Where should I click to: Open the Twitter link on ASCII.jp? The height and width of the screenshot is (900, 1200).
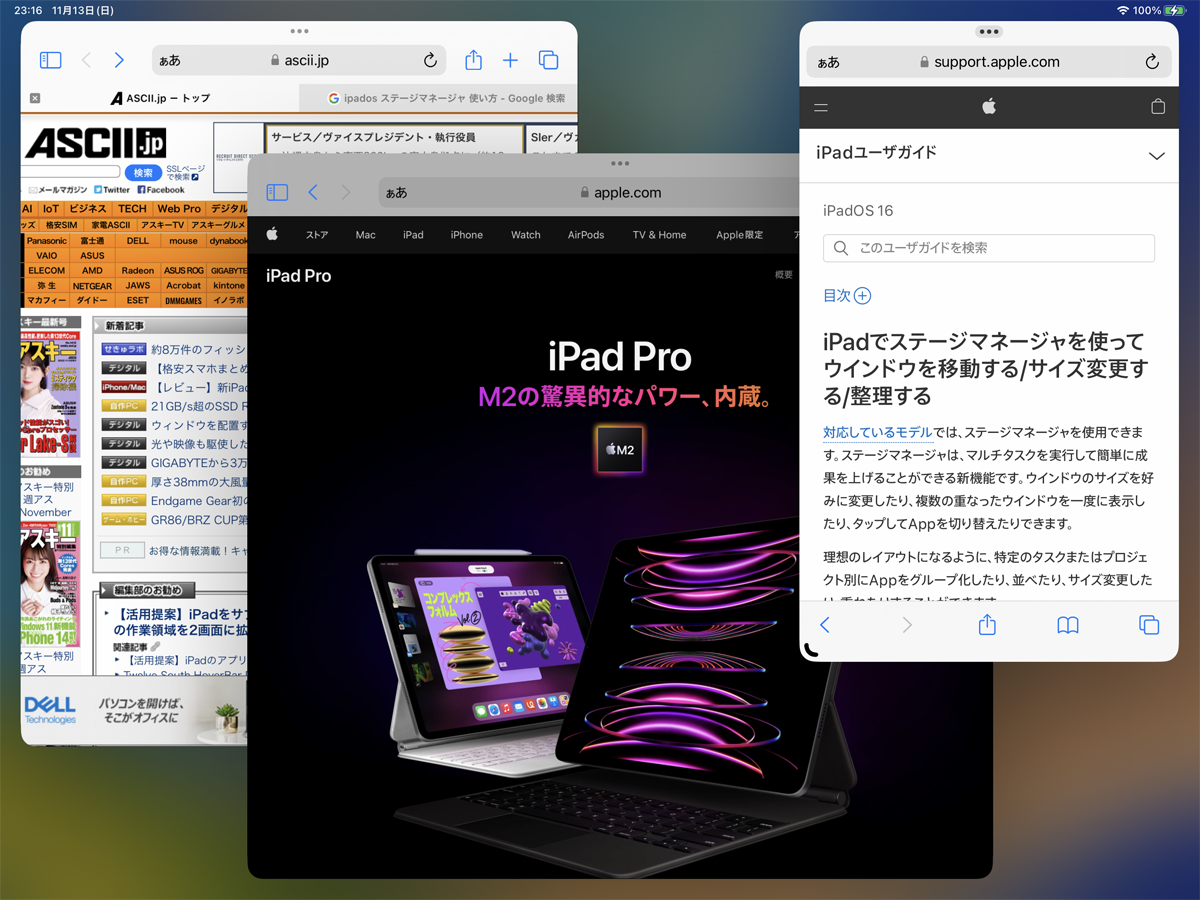(113, 189)
